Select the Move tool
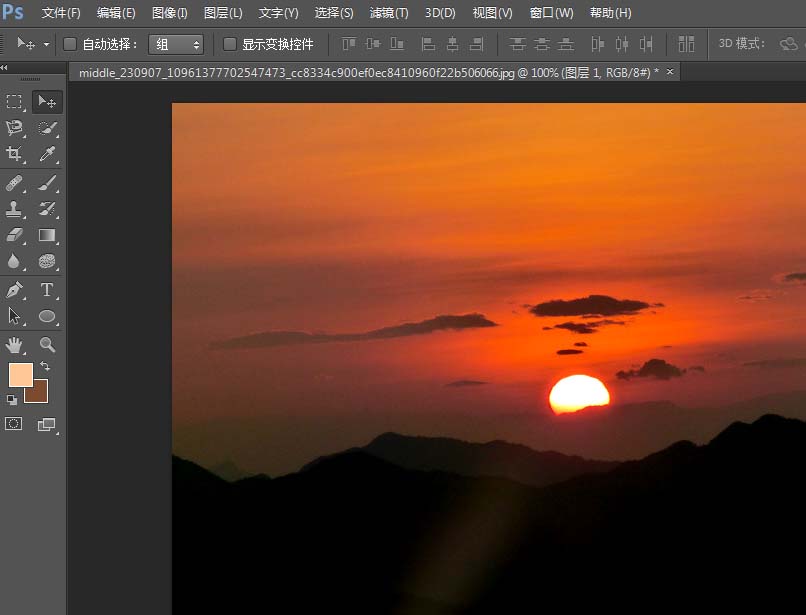806x615 pixels. [47, 102]
